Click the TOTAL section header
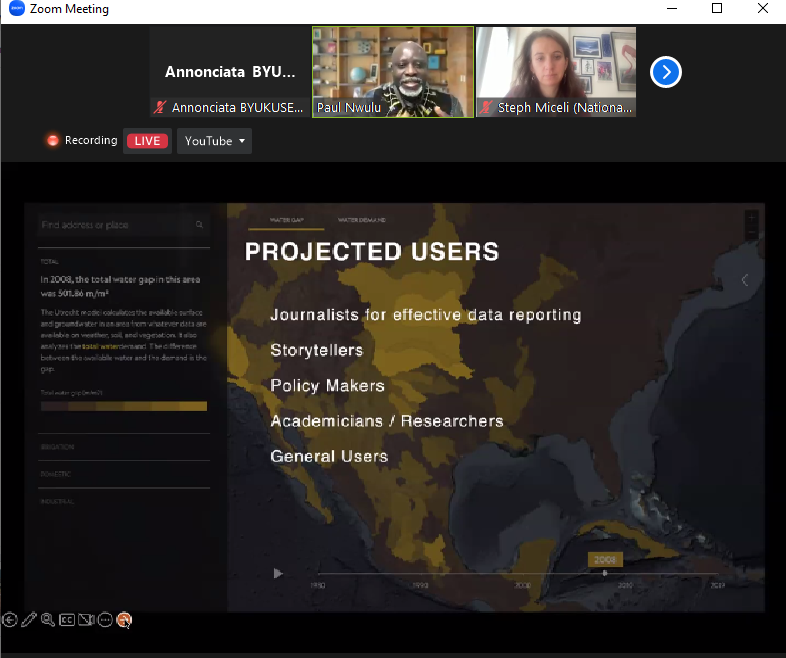786x658 pixels. tap(50, 262)
